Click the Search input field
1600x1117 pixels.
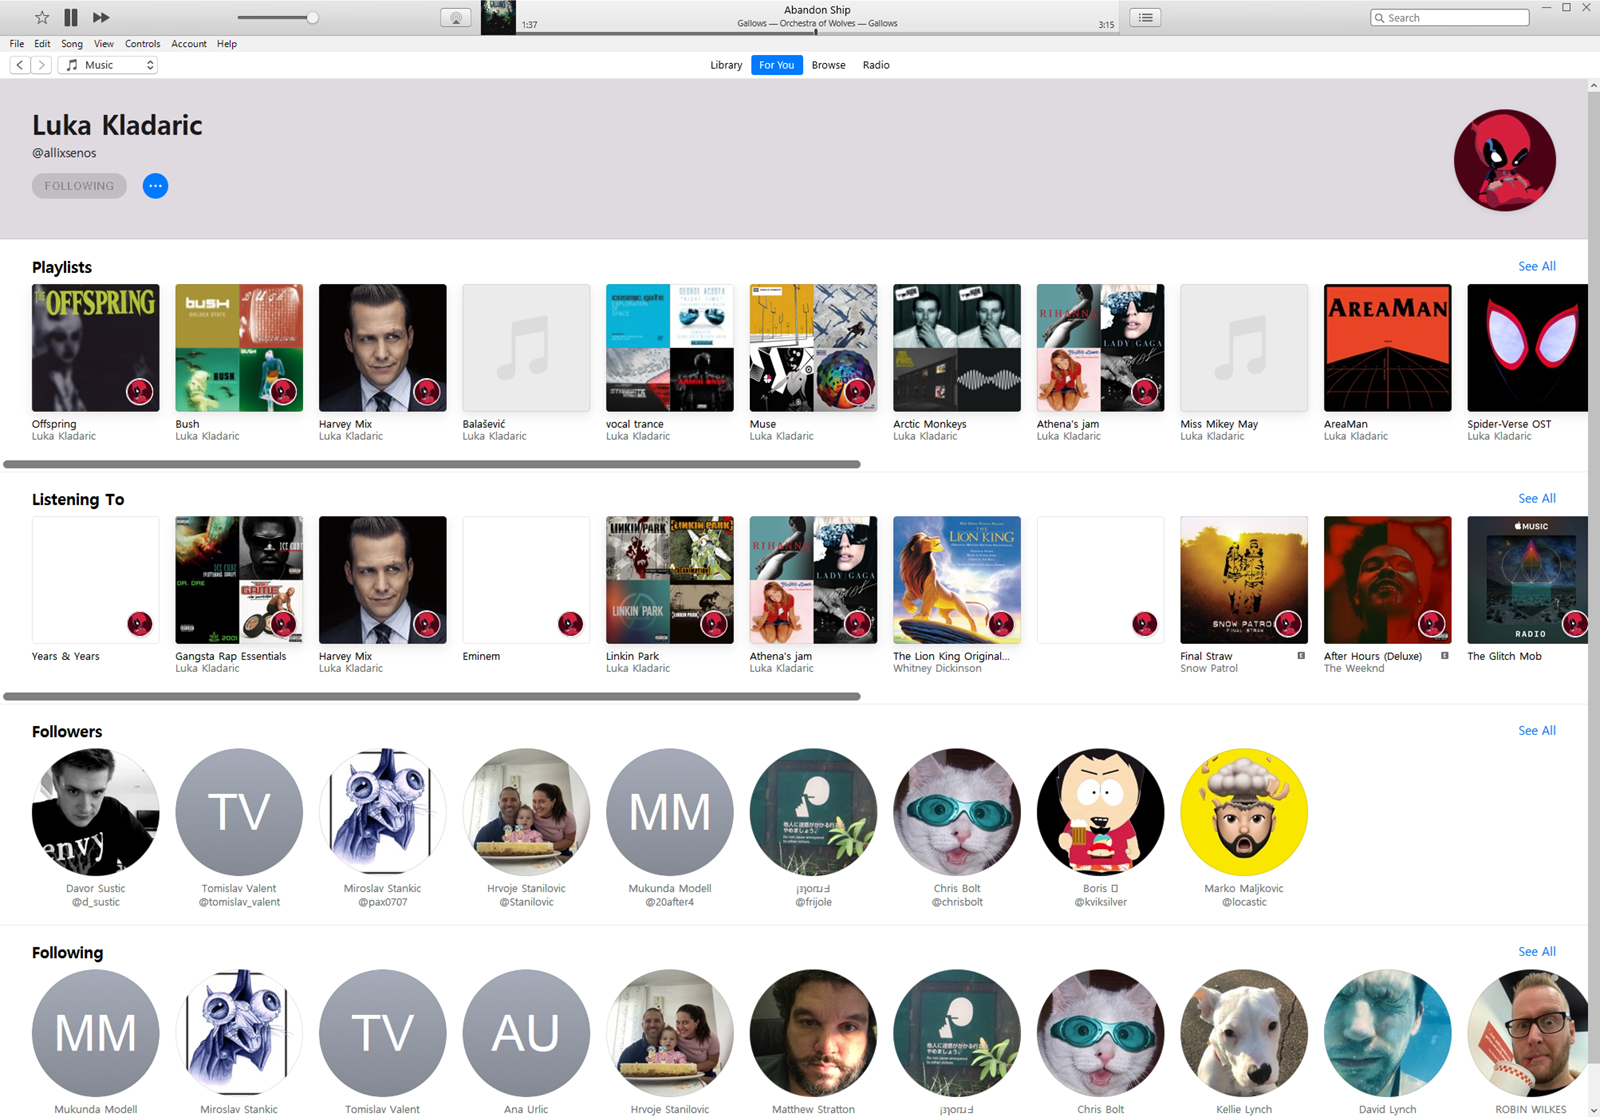(x=1449, y=18)
